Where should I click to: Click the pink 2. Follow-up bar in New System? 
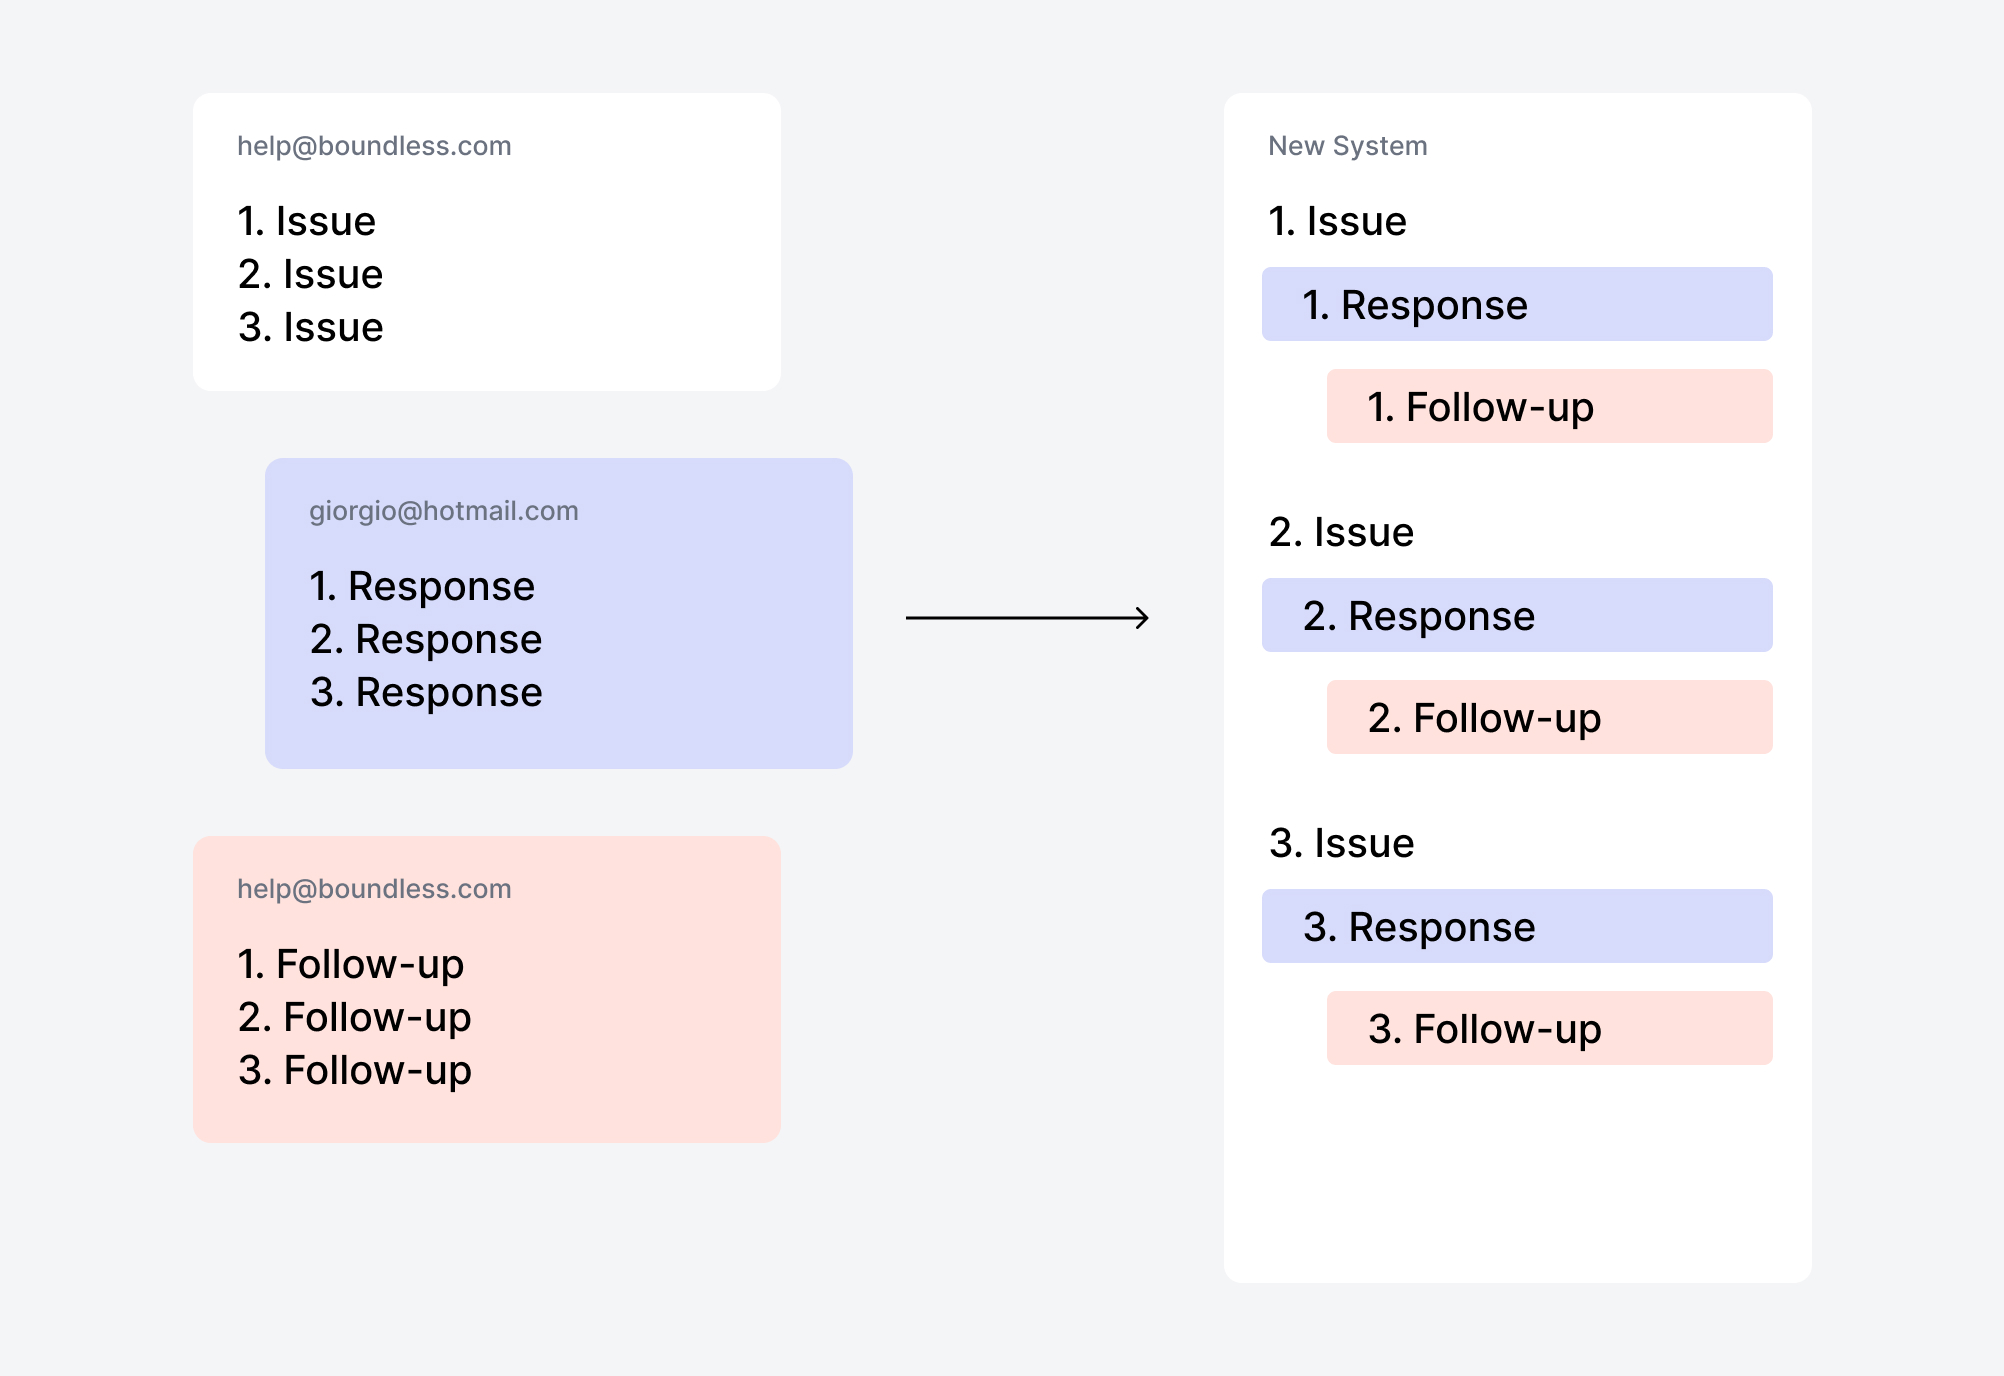(1548, 717)
